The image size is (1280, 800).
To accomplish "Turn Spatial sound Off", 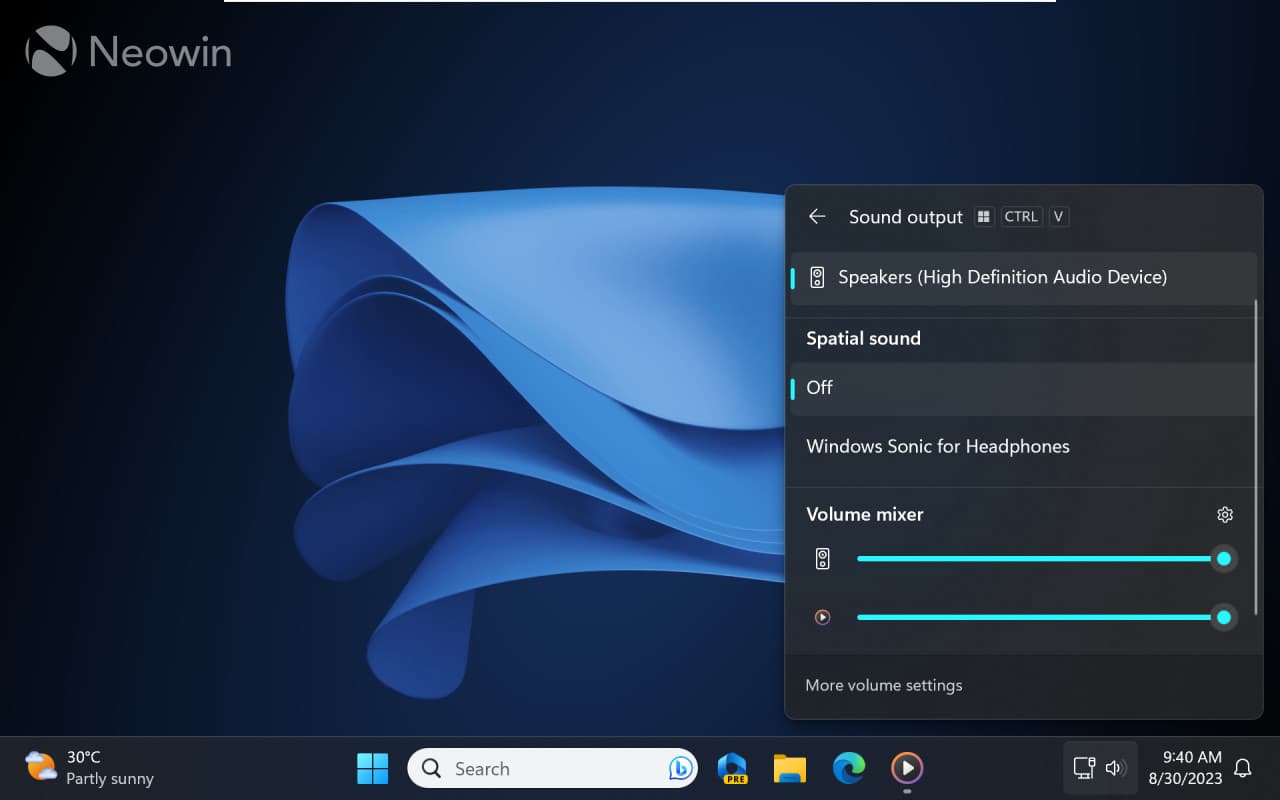I will point(820,388).
